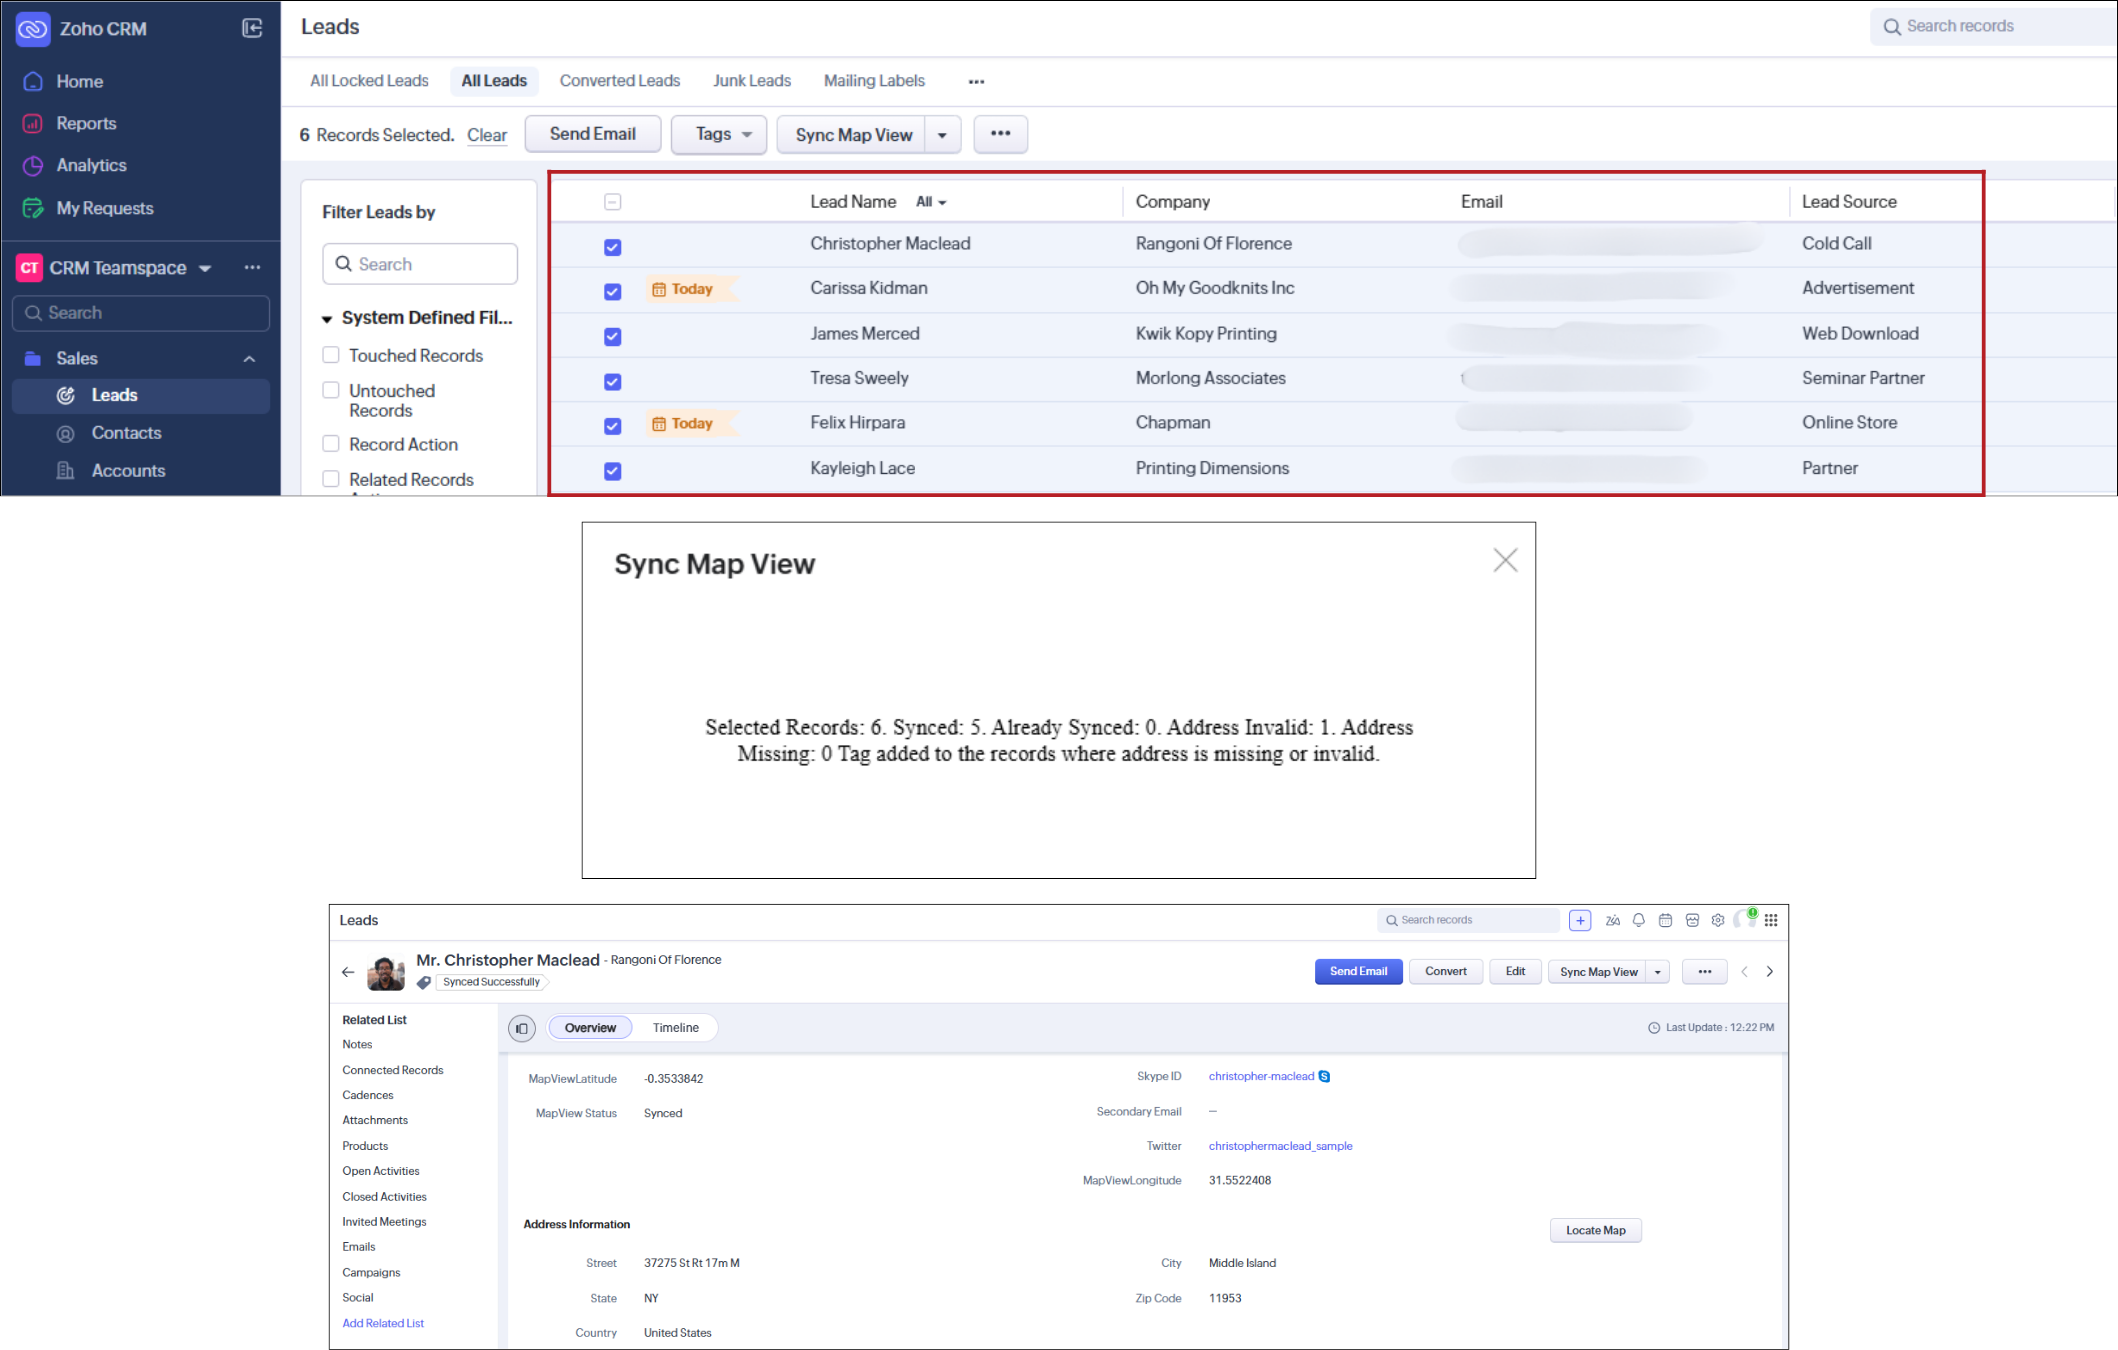Click the Clear selection link

[487, 135]
